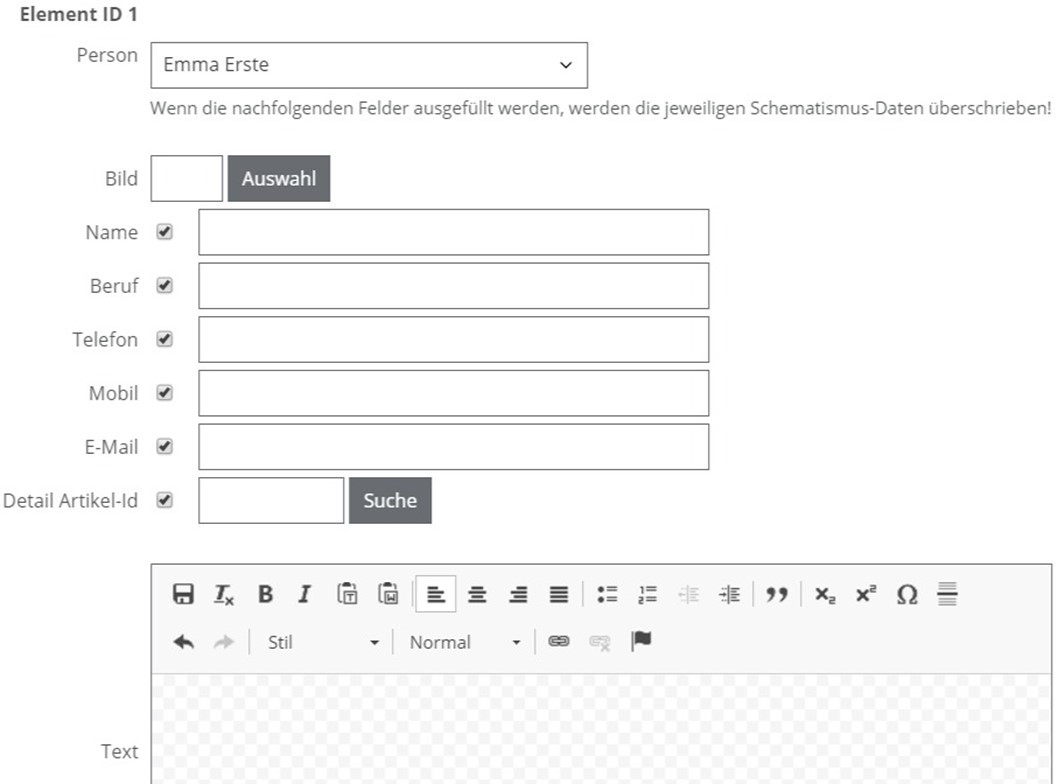Viewport: 1058px width, 784px height.
Task: Open the special character Omega tool
Action: pos(906,595)
